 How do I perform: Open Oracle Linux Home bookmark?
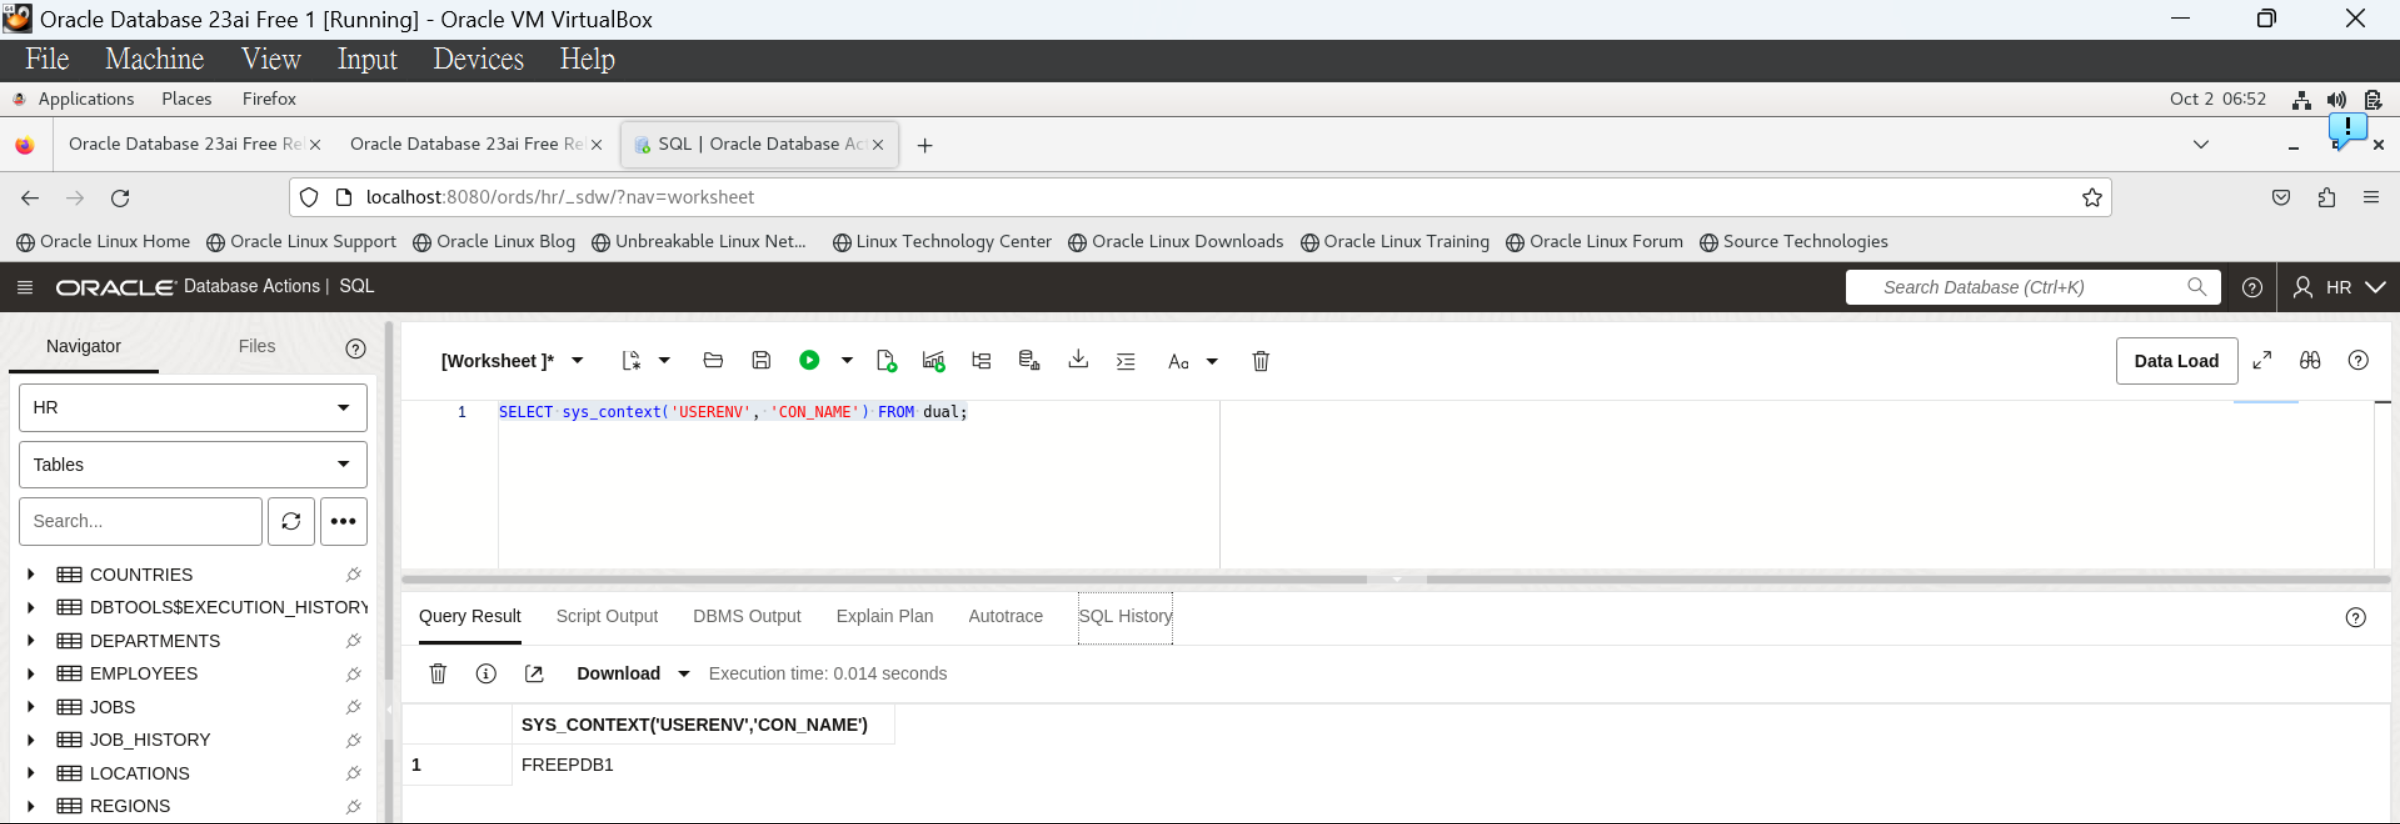click(103, 241)
